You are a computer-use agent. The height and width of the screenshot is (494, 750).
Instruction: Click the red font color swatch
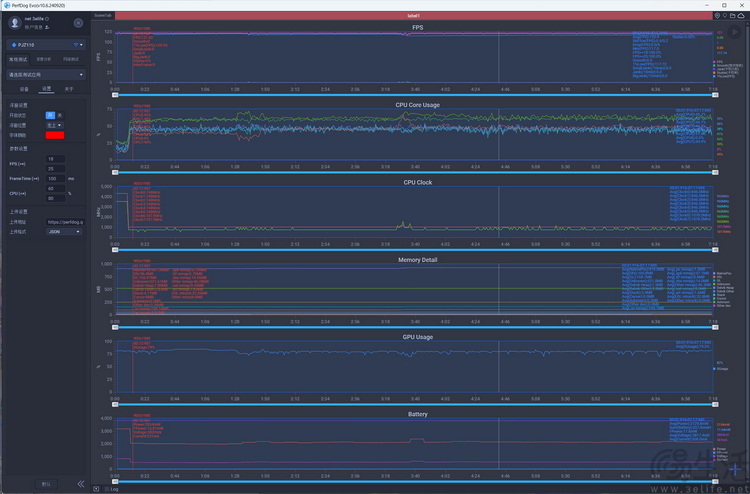point(55,135)
